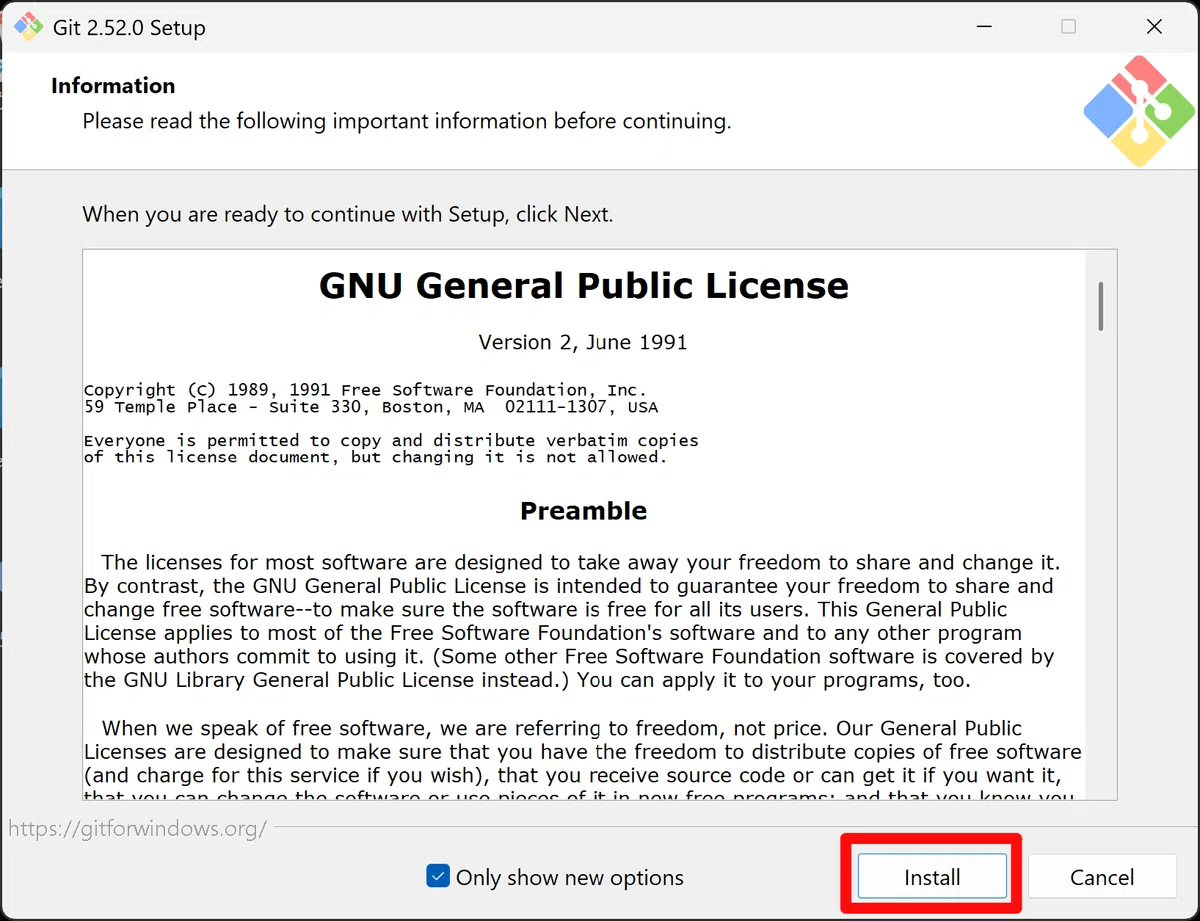The width and height of the screenshot is (1200, 921).
Task: Click the maximize window button
Action: coord(1069,27)
